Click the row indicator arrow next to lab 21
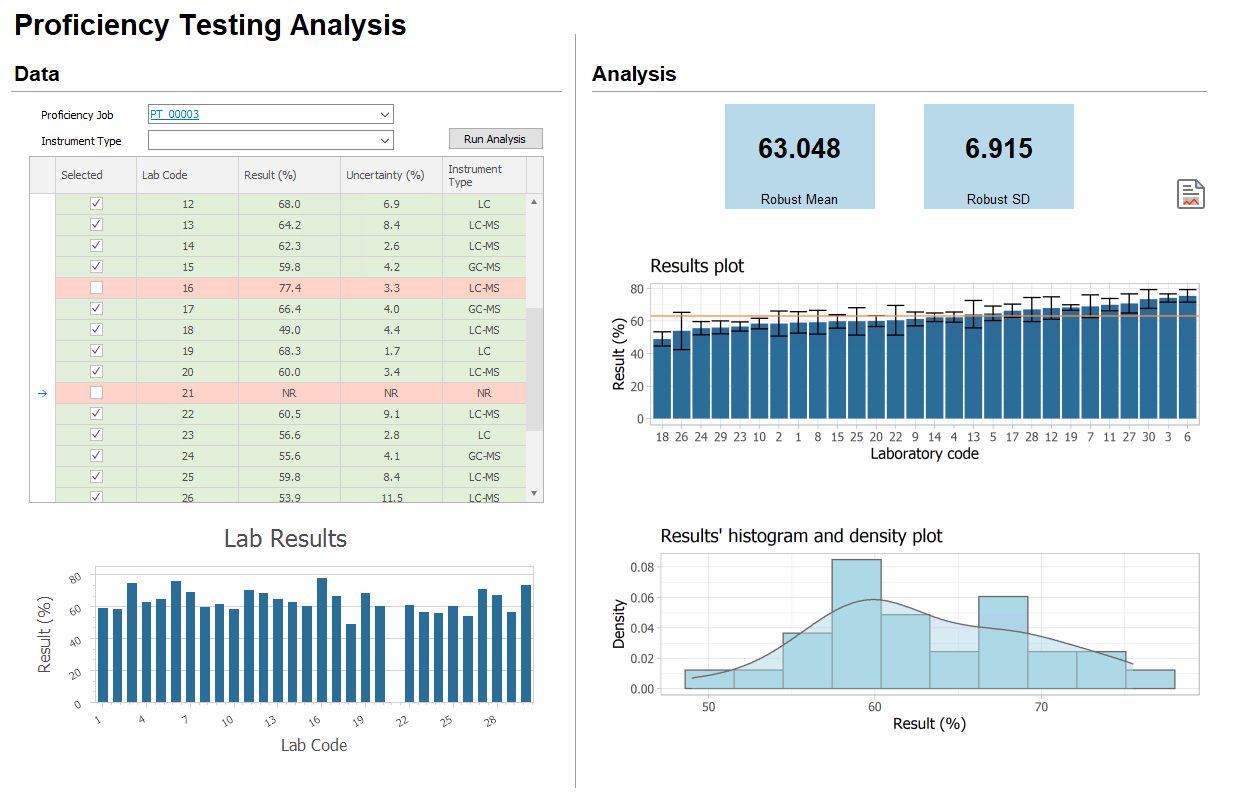1233x793 pixels. 42,393
